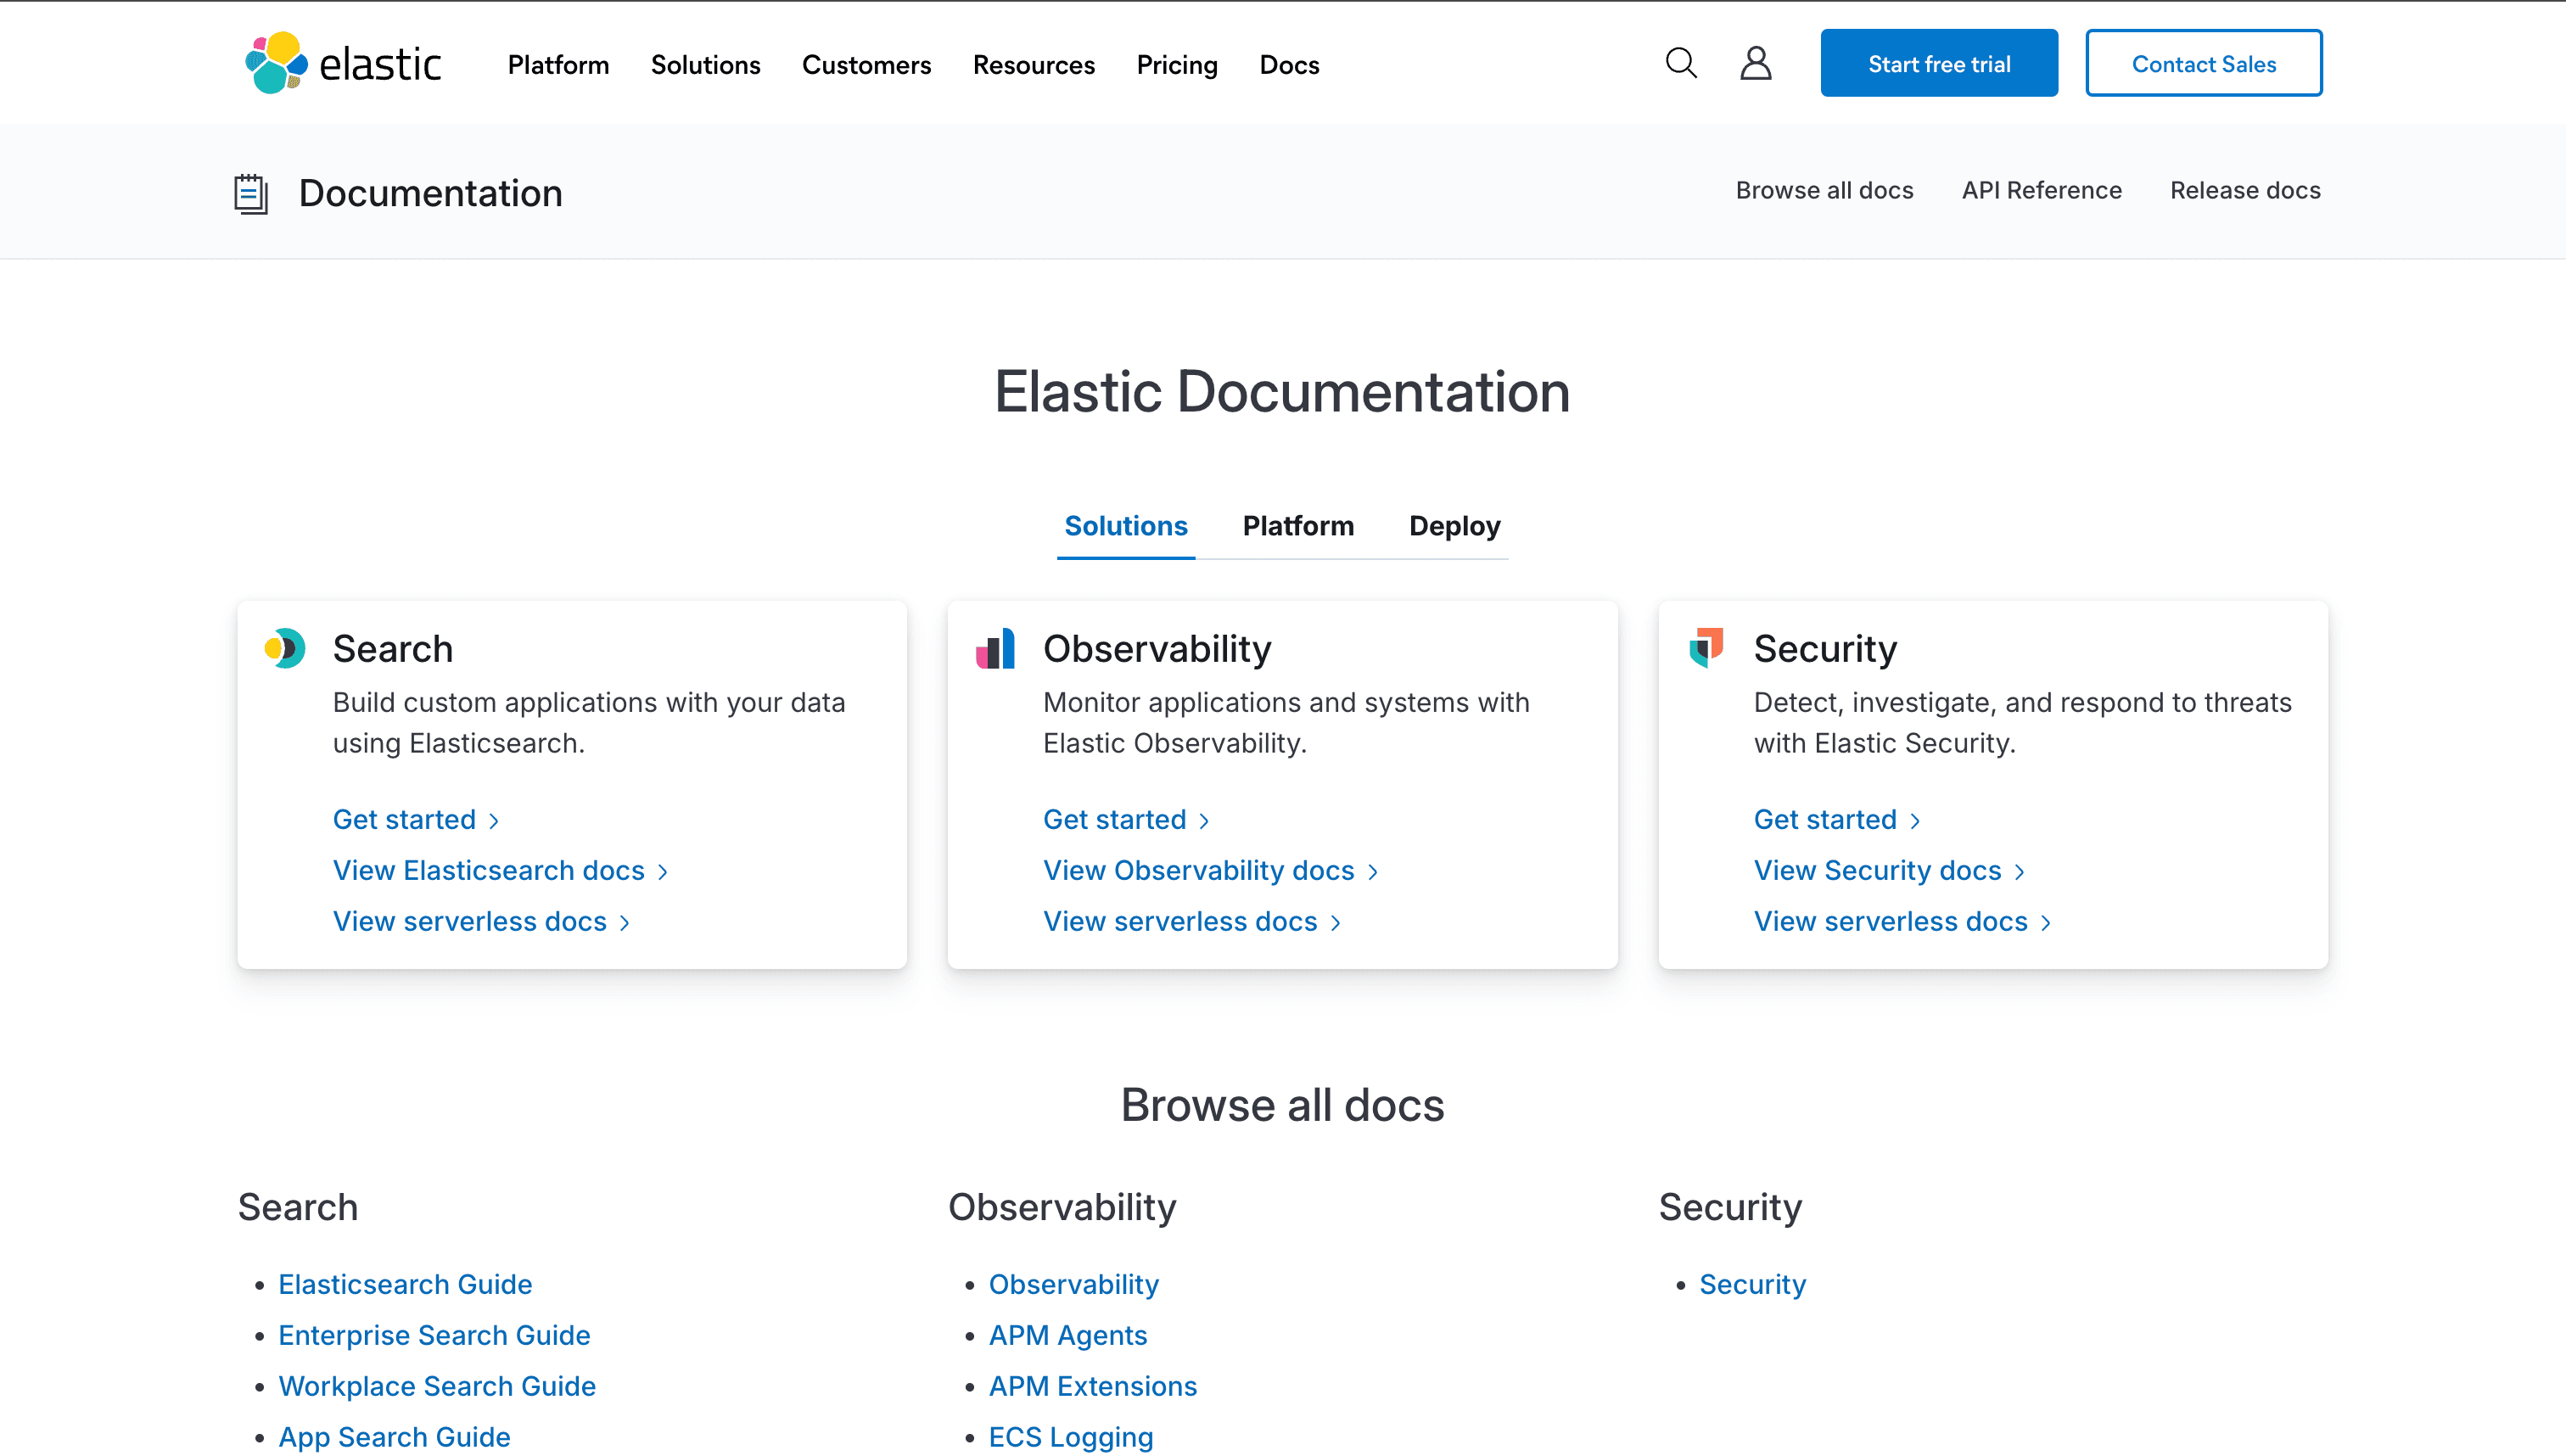
Task: Click the Observability card bar-chart icon
Action: [x=995, y=648]
